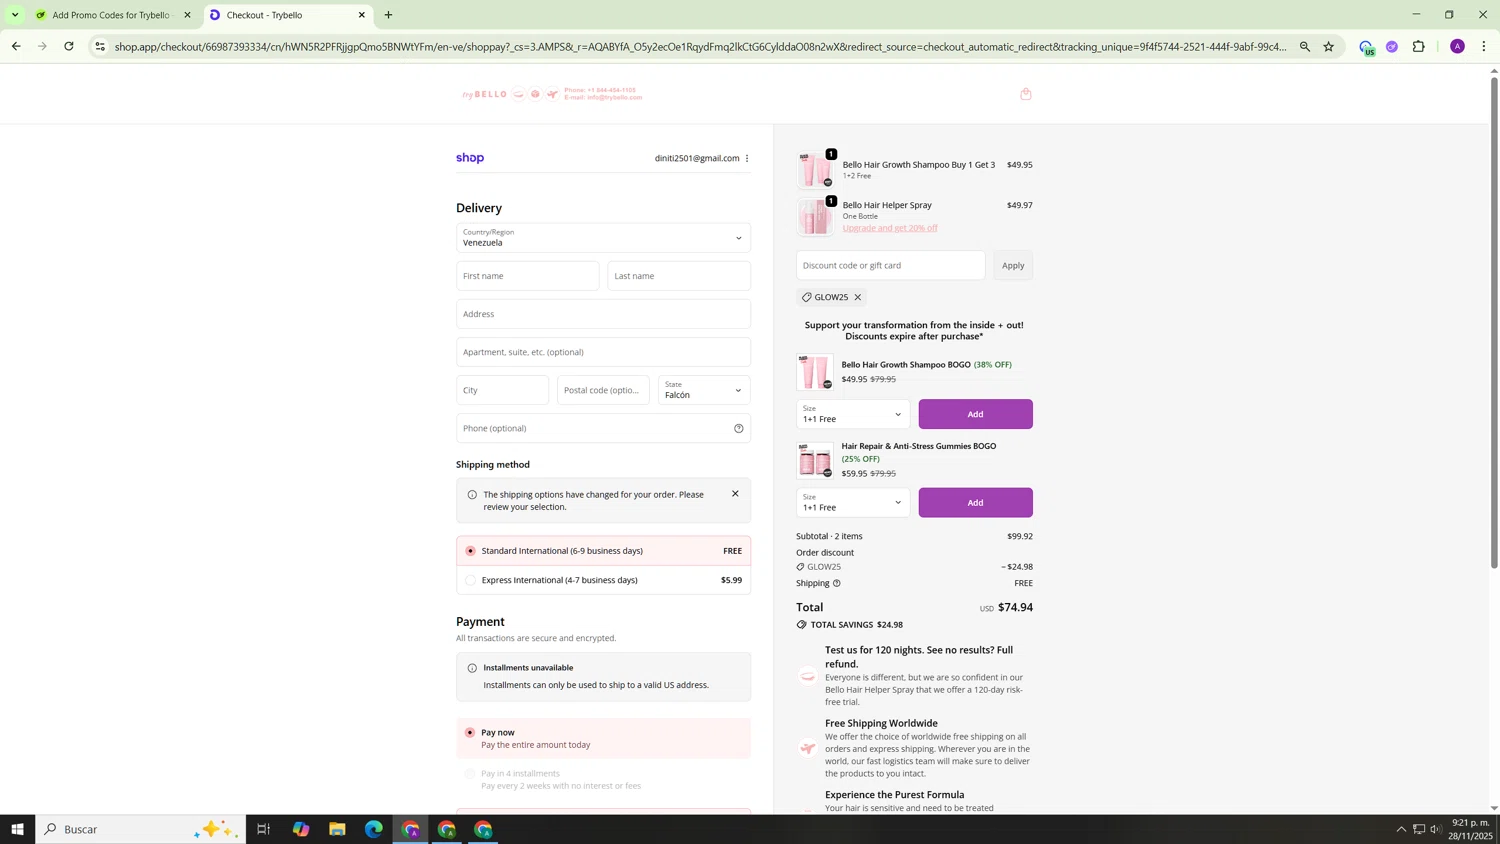
Task: Open tab search dropdown arrow
Action: click(x=15, y=15)
